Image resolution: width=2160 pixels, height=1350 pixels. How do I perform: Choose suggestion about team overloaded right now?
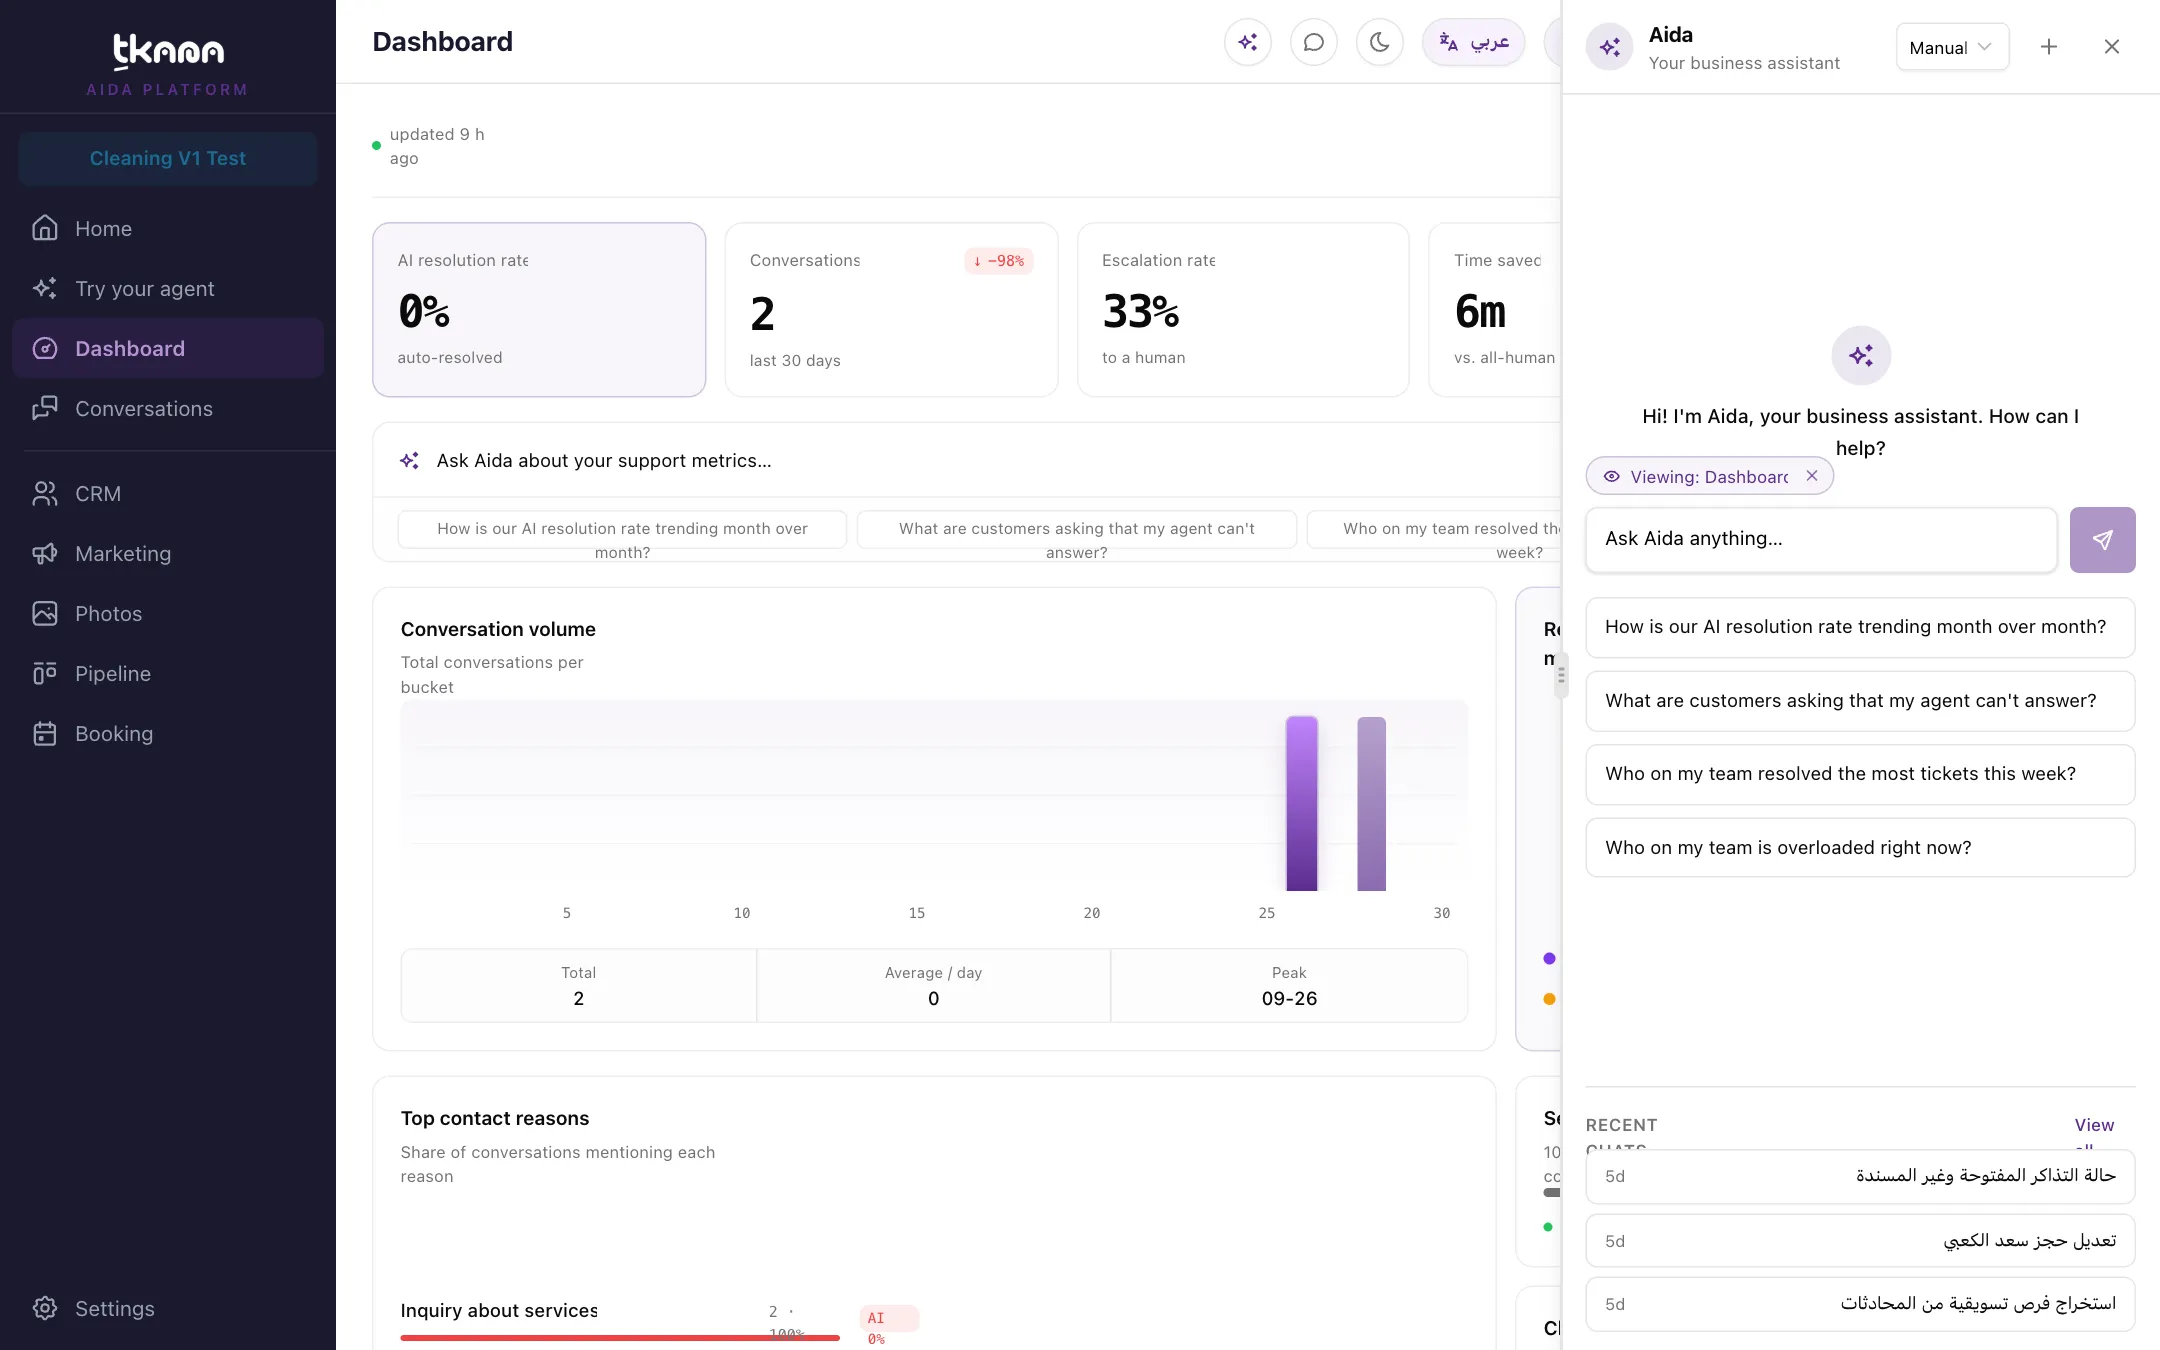[x=1860, y=848]
